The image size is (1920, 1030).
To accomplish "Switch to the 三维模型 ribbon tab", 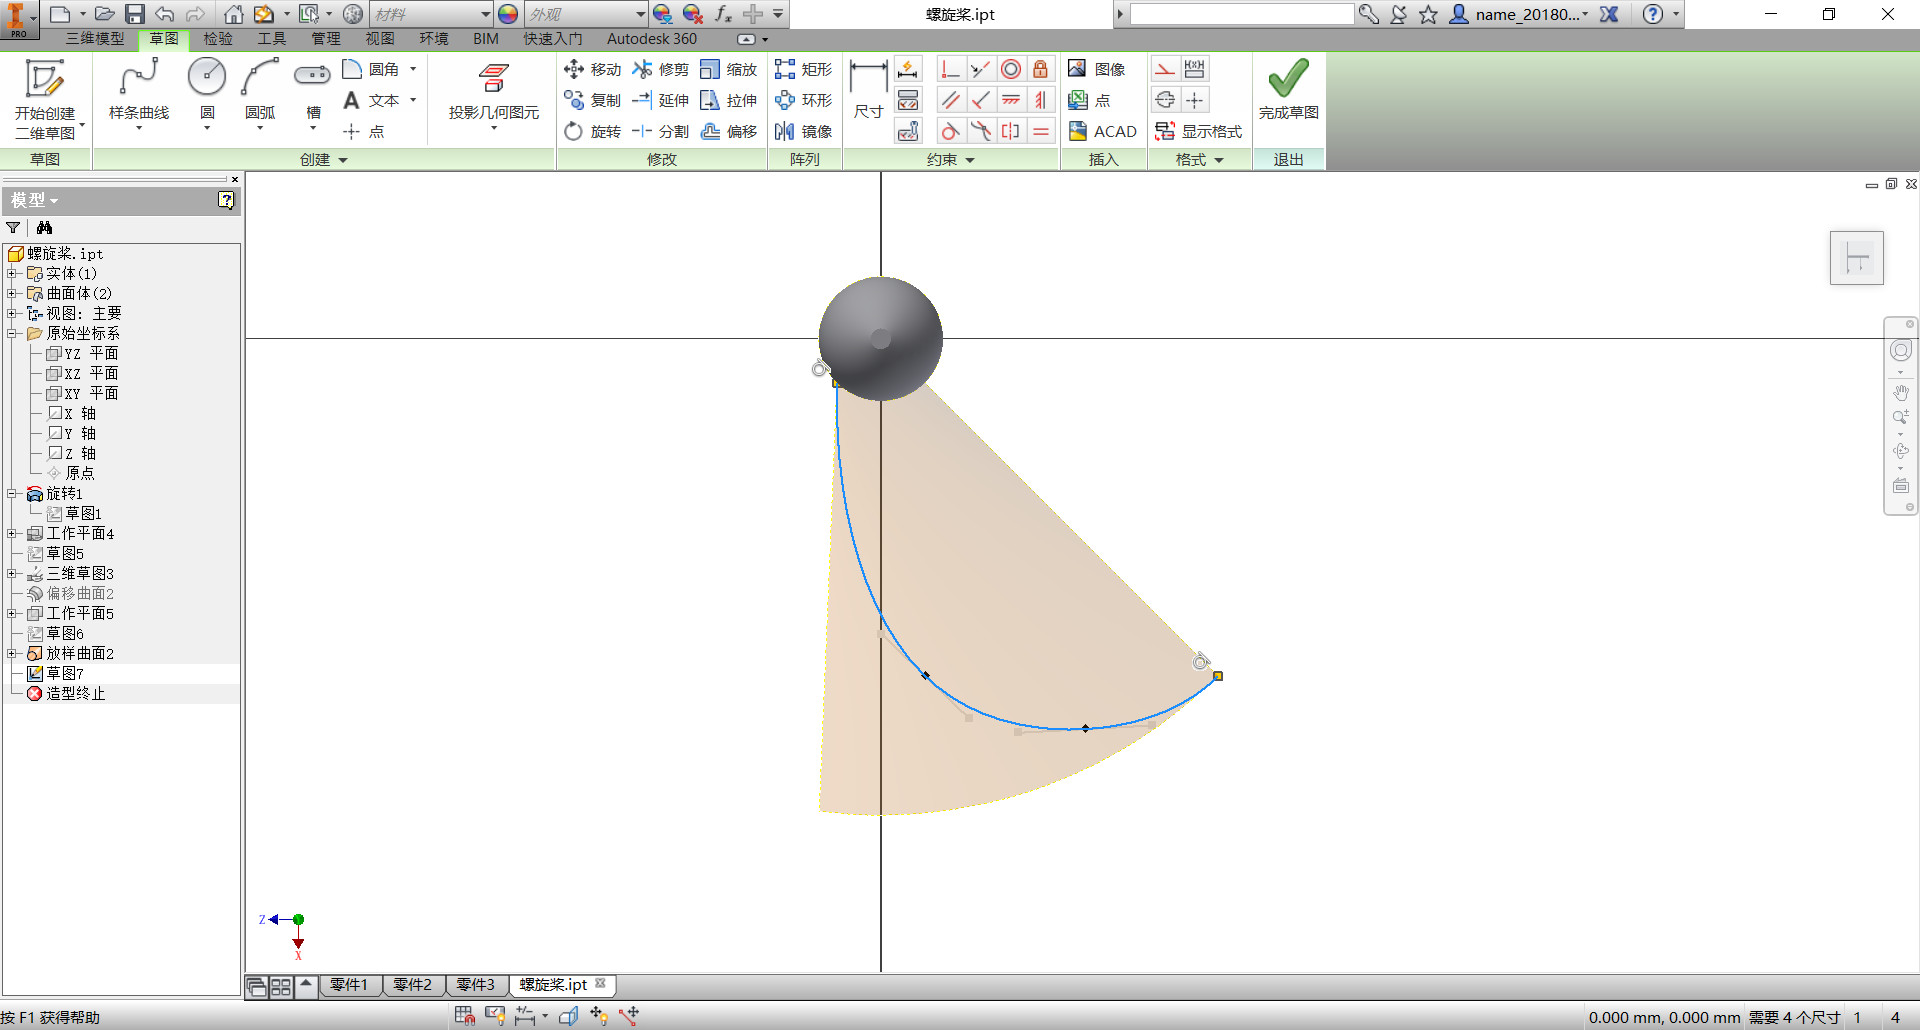I will (95, 38).
